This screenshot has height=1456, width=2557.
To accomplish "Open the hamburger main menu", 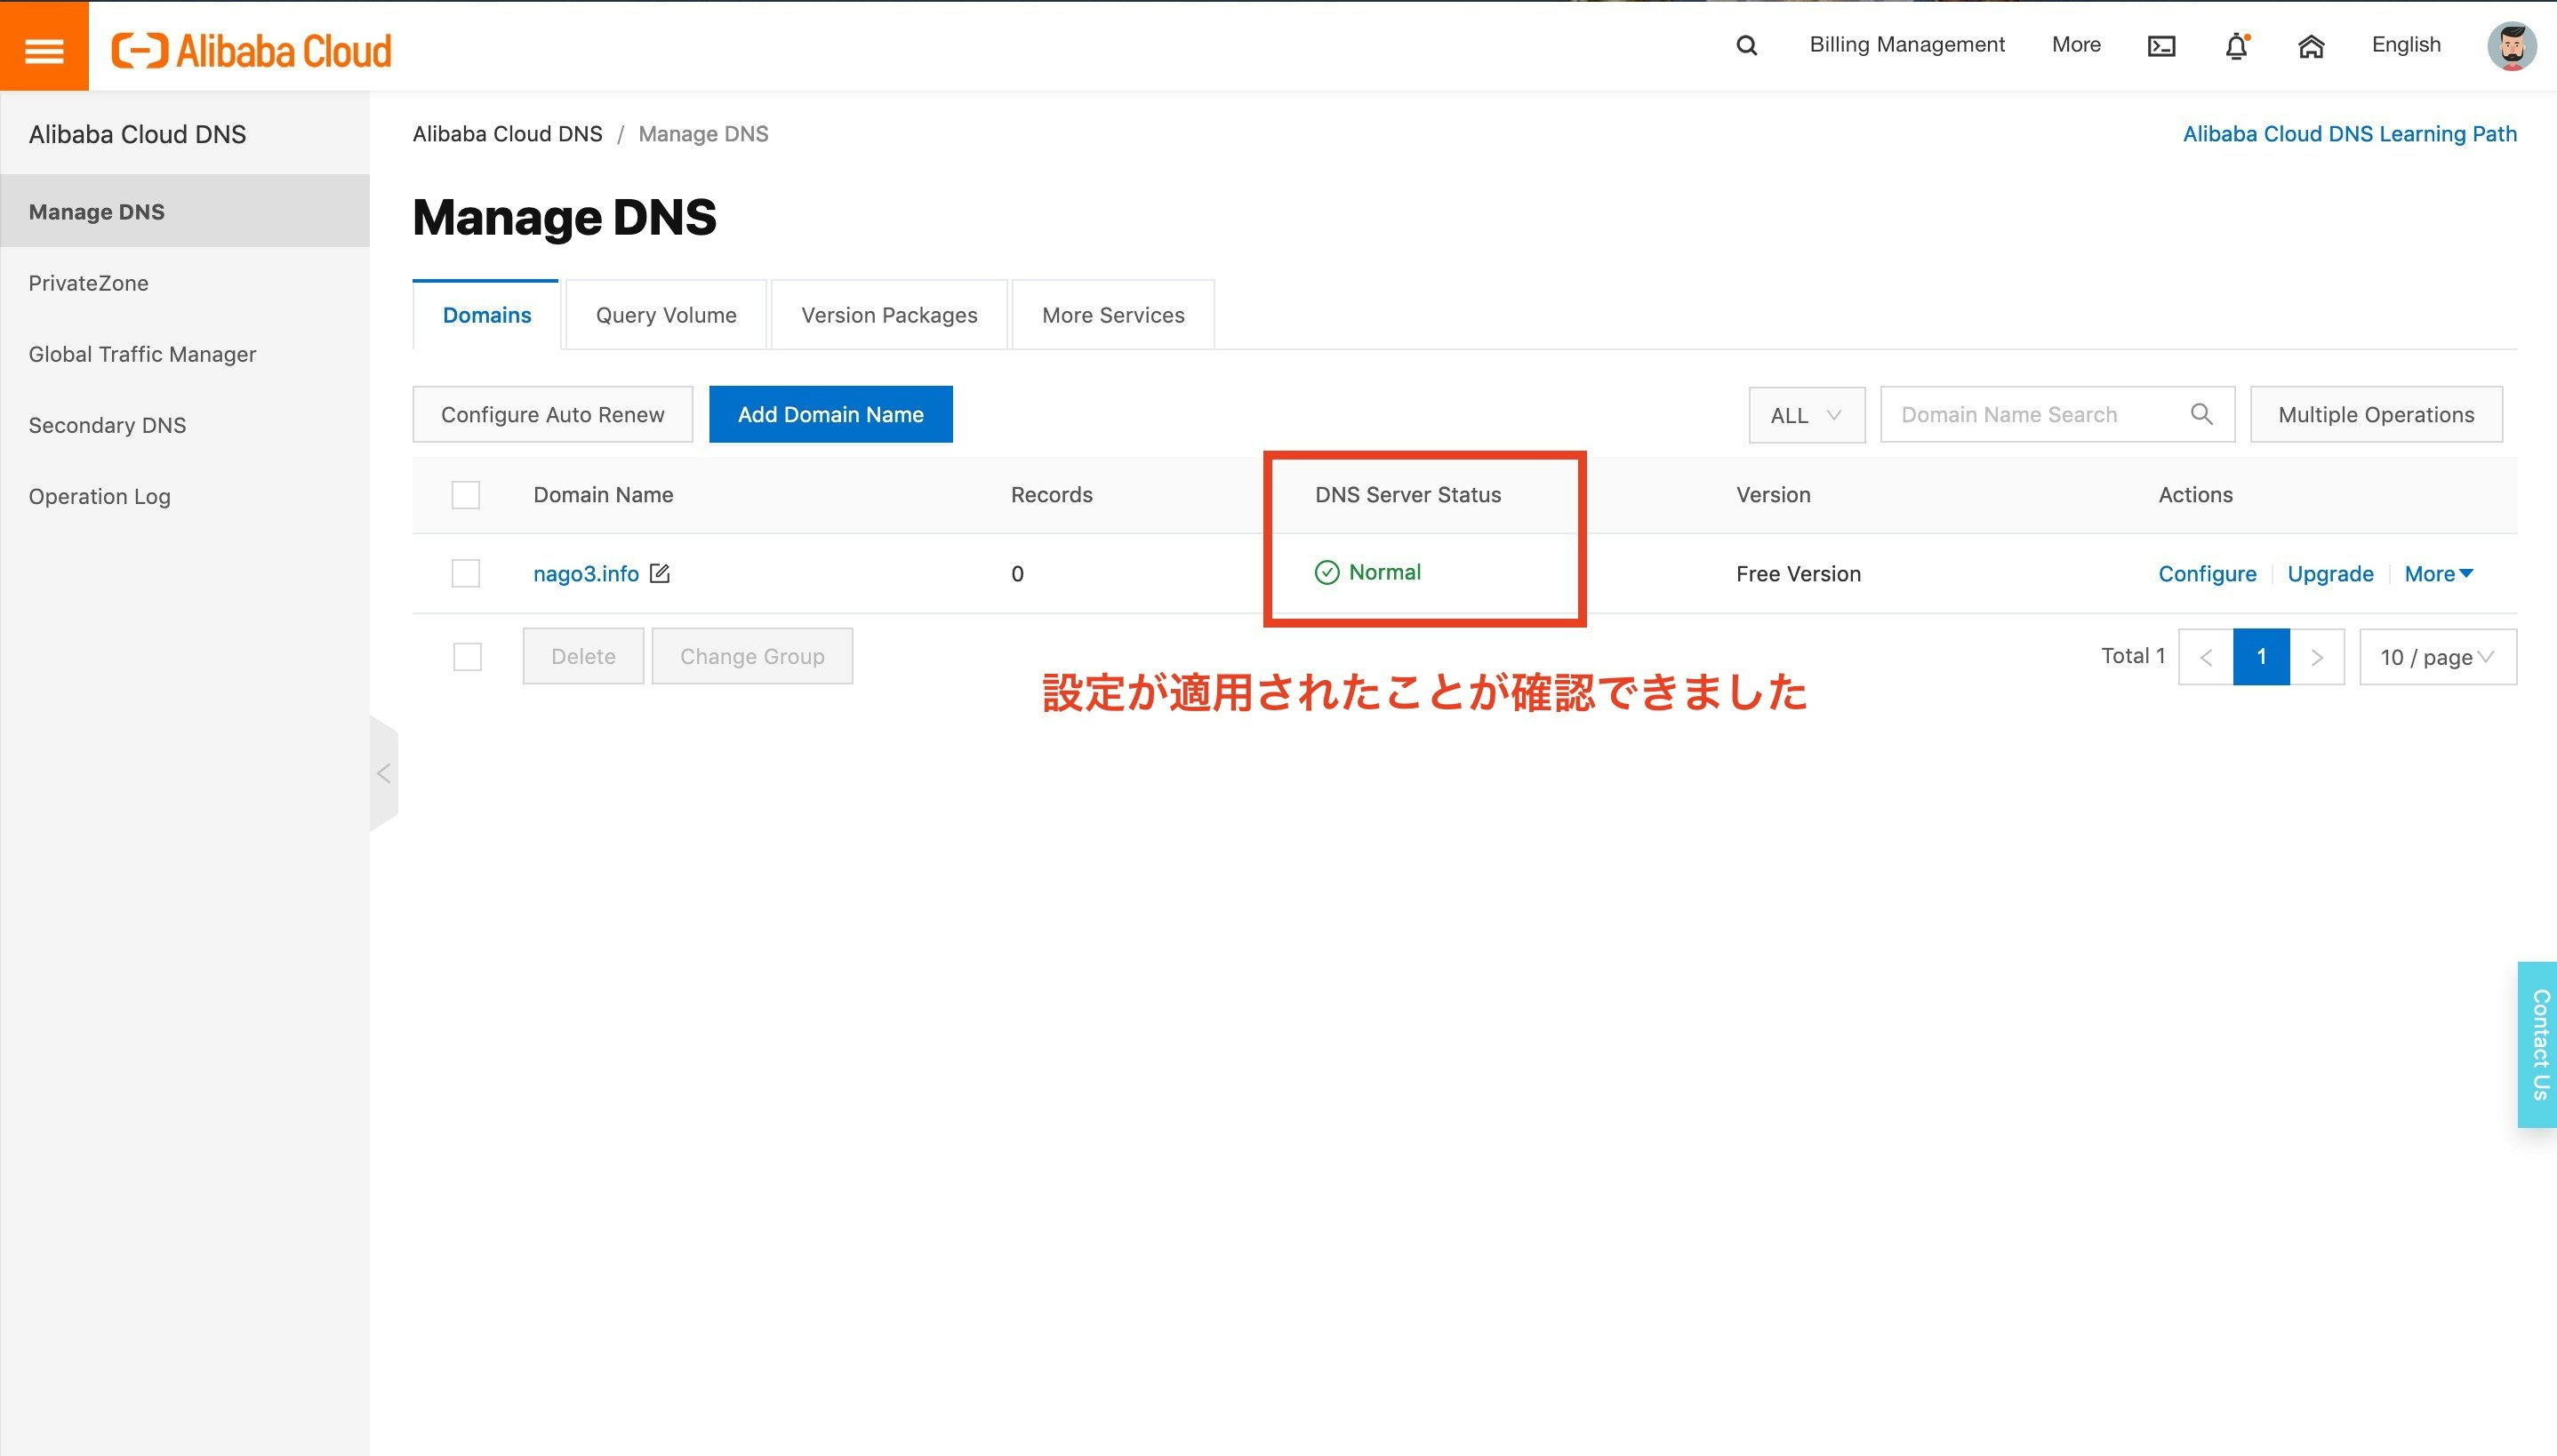I will [44, 47].
